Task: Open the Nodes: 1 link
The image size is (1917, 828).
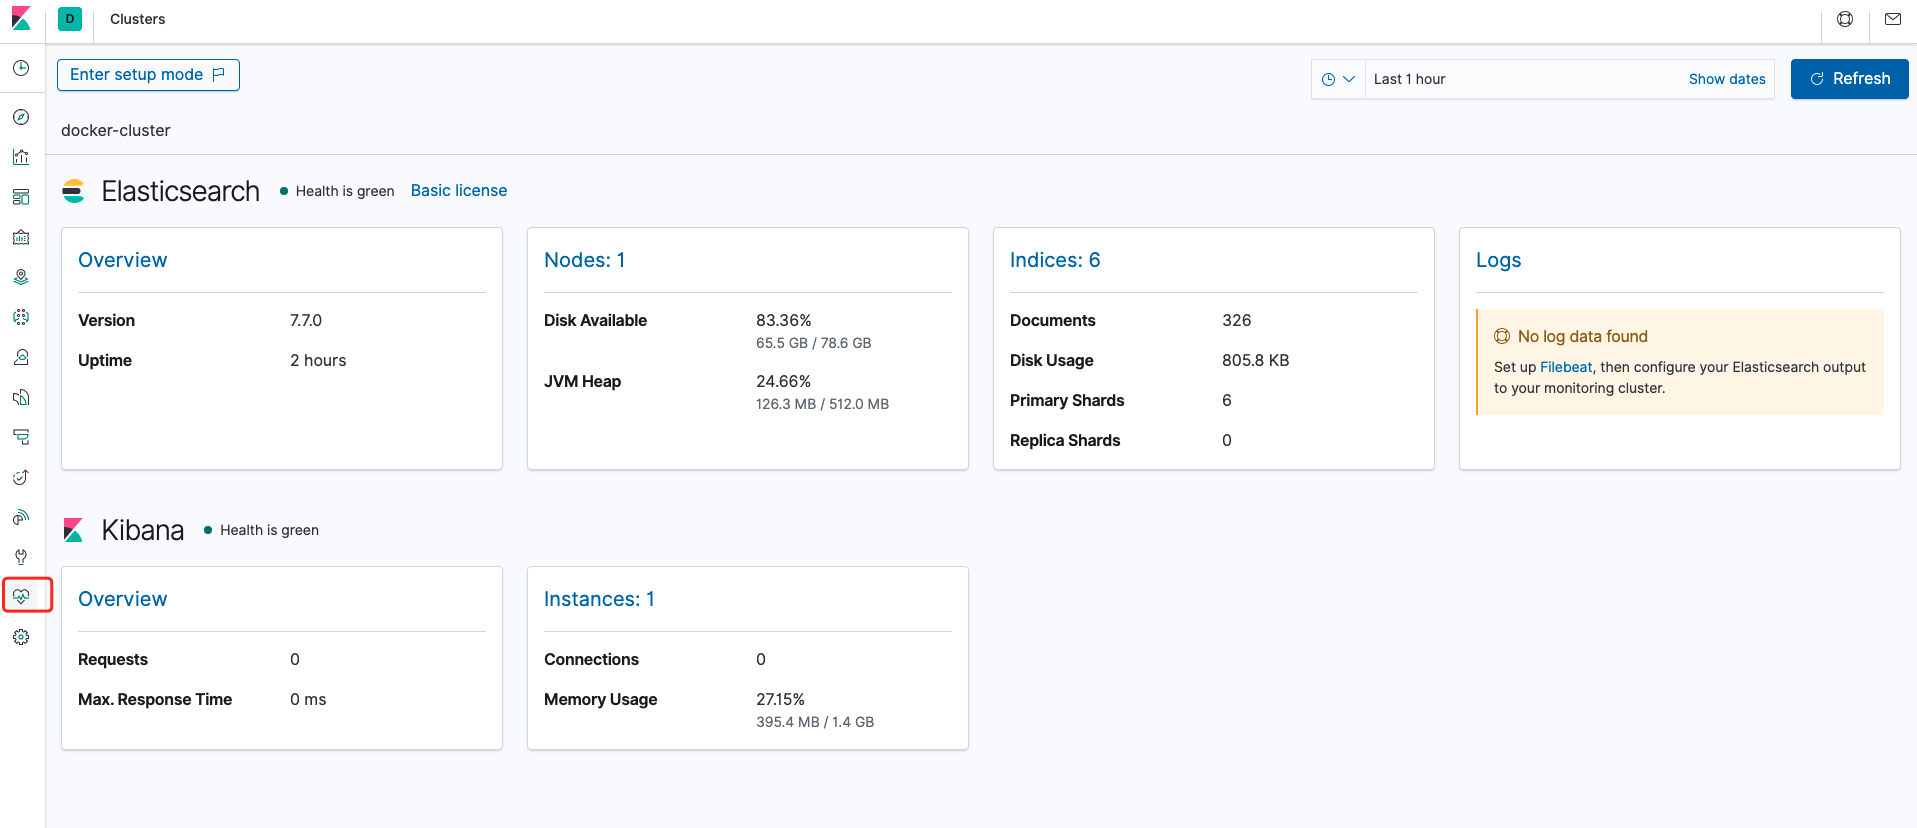Action: coord(585,260)
